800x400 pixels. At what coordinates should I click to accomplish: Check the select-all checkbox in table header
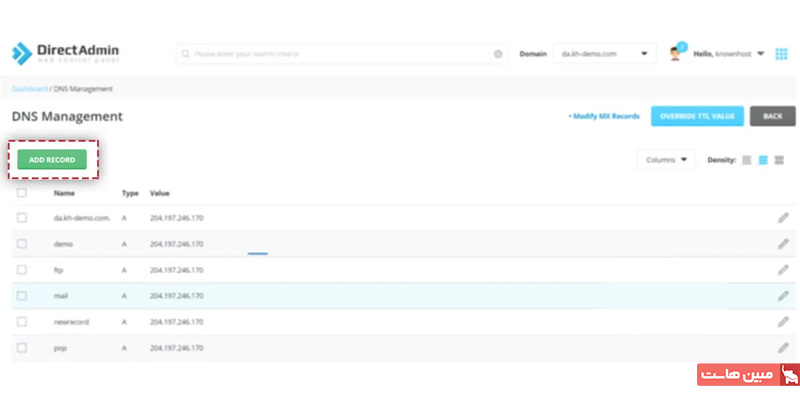pos(22,192)
